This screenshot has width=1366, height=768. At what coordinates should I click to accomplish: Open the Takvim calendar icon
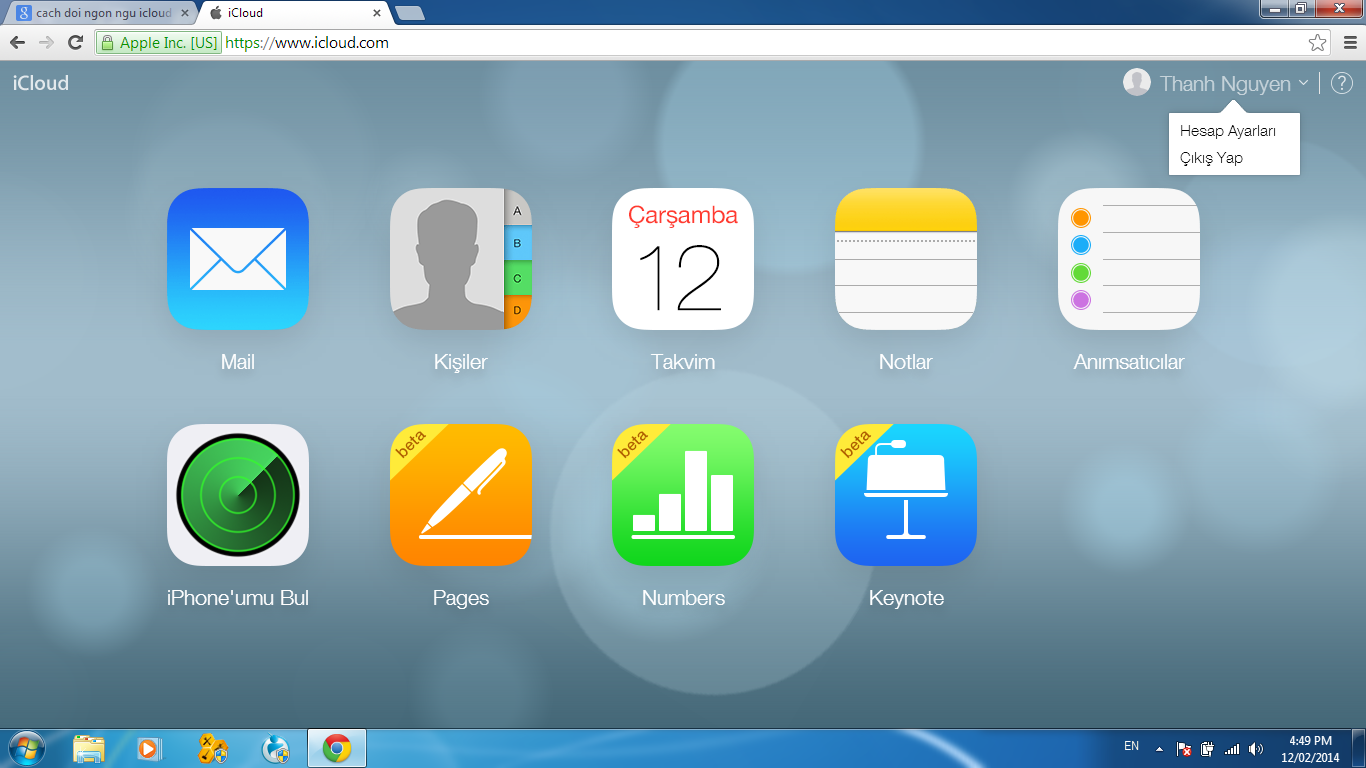683,259
